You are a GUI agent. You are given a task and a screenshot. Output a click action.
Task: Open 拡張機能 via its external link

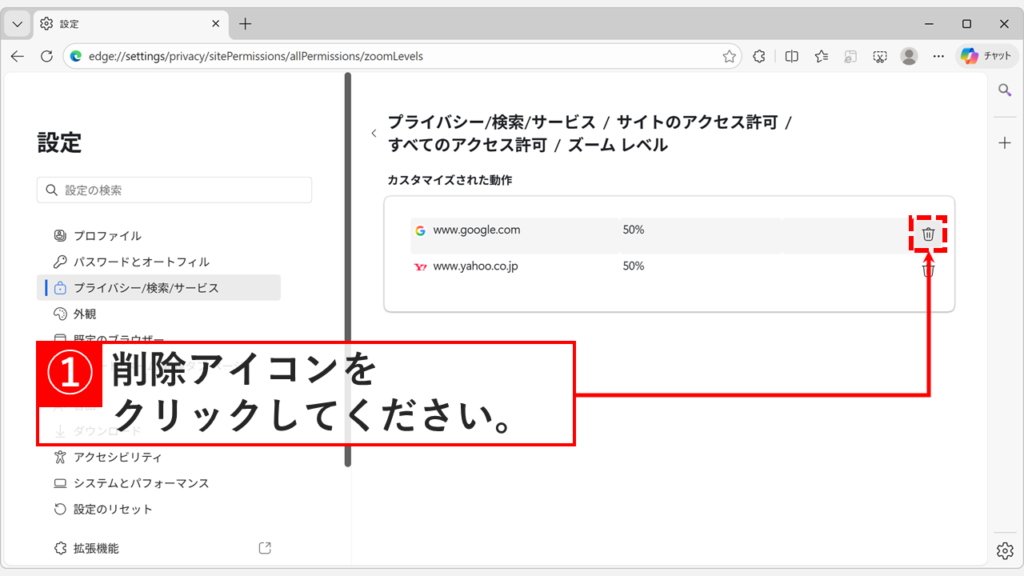264,546
